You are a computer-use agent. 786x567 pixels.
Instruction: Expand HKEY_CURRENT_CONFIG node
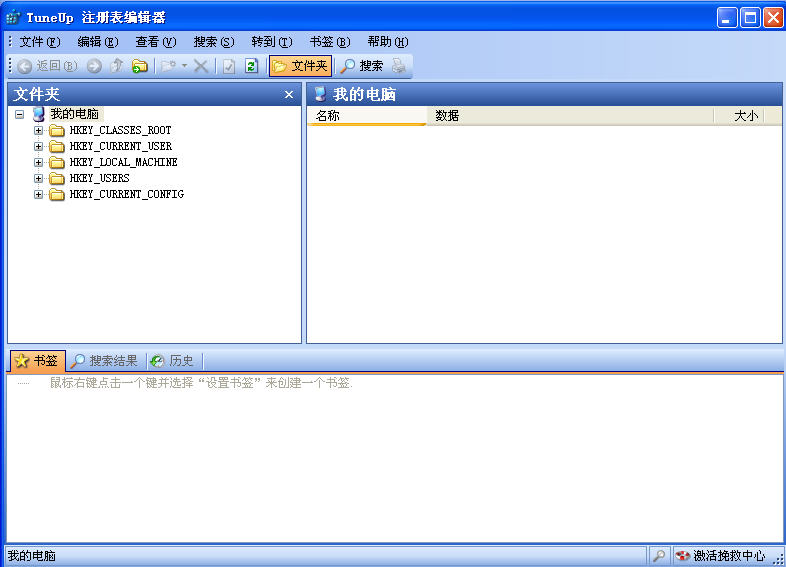pos(38,195)
